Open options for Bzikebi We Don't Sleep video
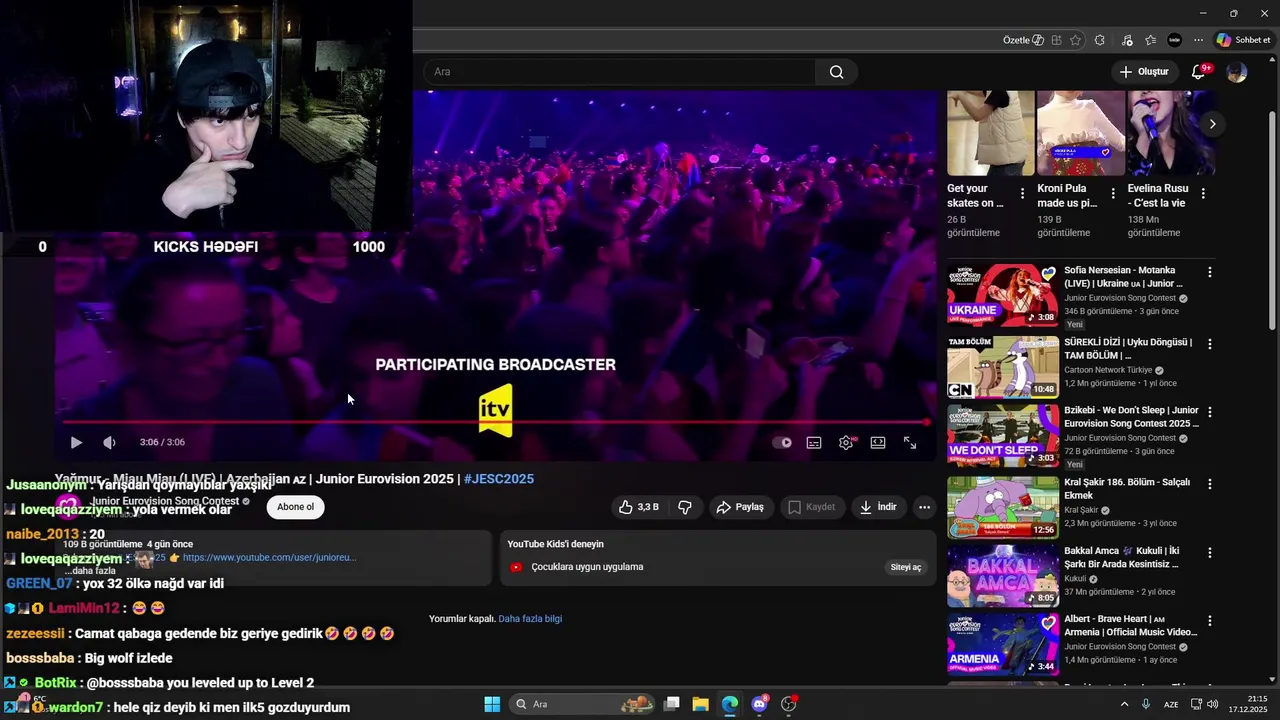The image size is (1280, 720). (1209, 412)
